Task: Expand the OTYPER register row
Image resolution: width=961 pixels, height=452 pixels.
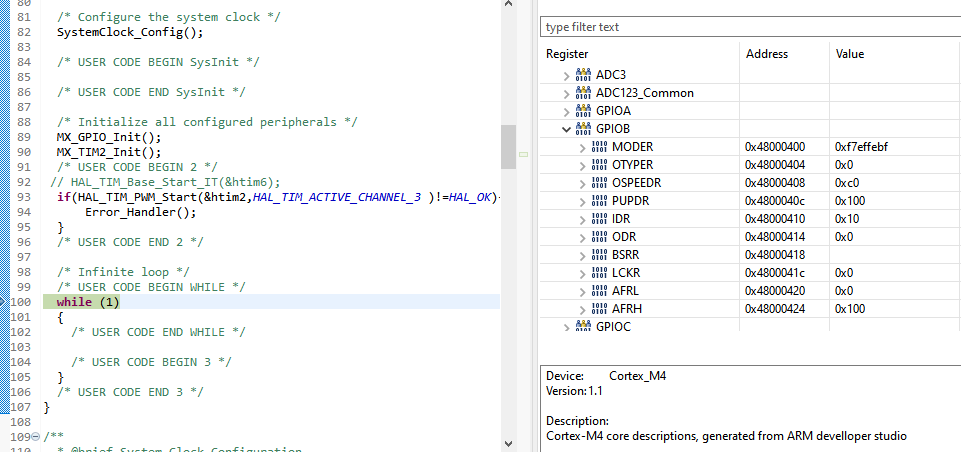Action: point(582,165)
